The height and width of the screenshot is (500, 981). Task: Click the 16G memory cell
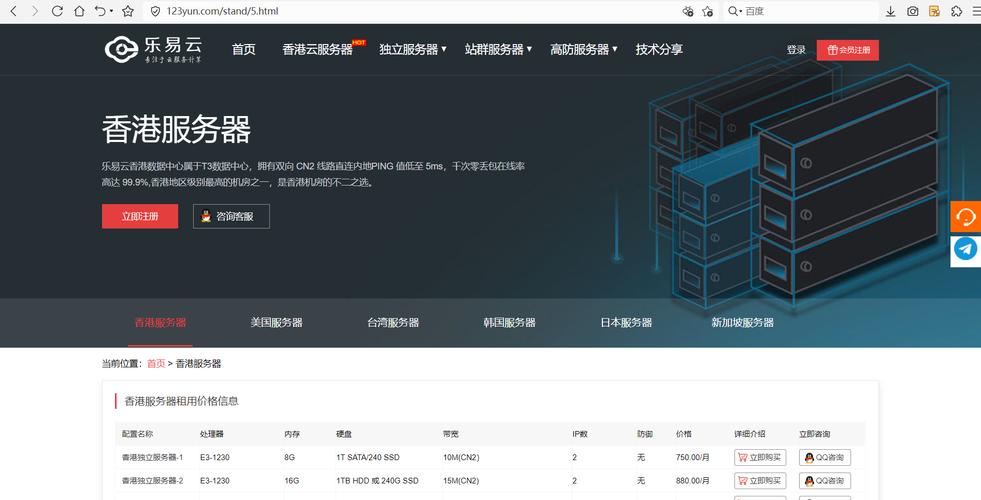tap(292, 481)
